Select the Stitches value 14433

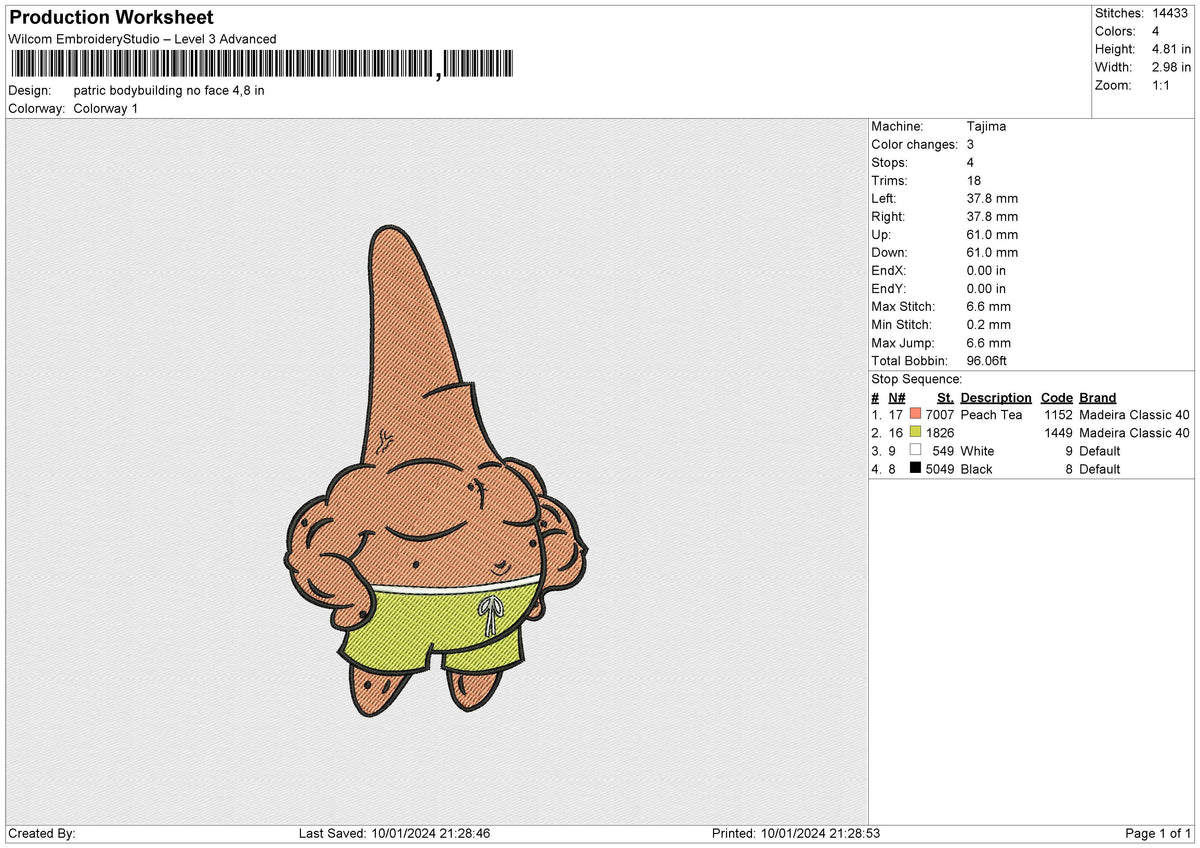1171,13
